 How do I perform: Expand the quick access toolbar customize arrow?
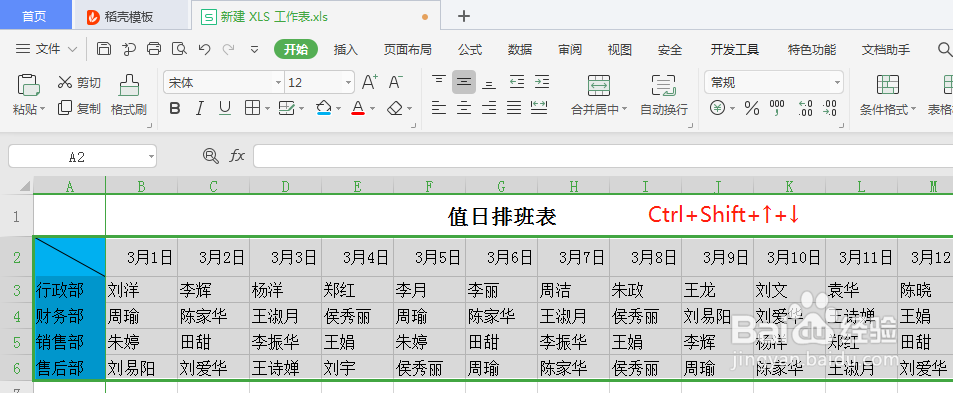(x=255, y=50)
